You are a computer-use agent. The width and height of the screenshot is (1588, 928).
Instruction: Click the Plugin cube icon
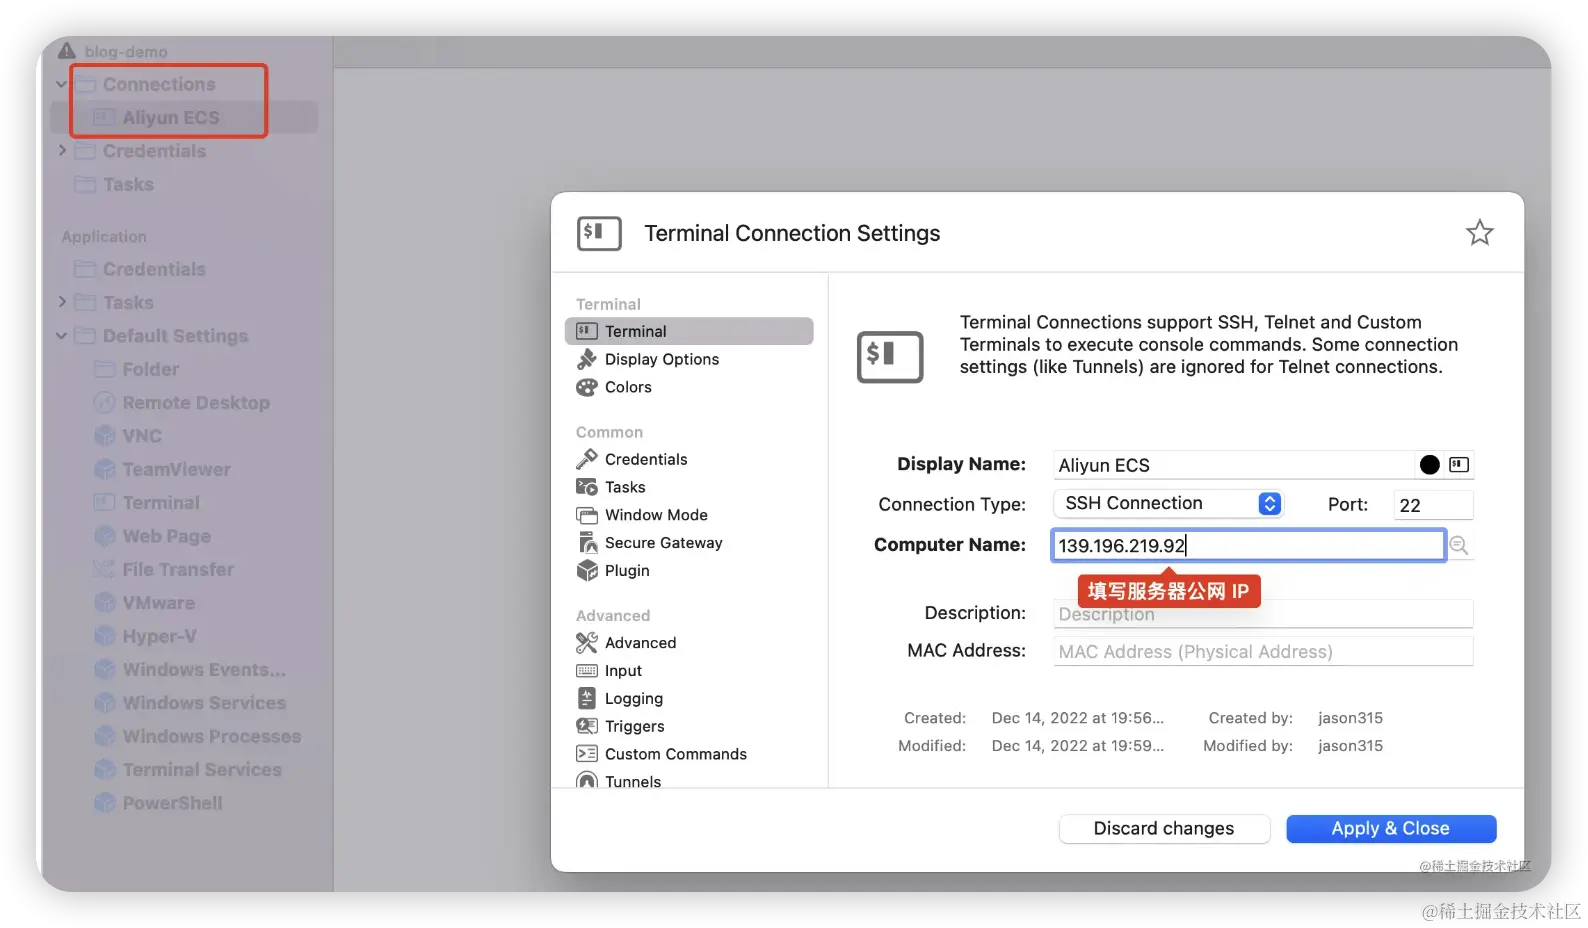click(587, 571)
